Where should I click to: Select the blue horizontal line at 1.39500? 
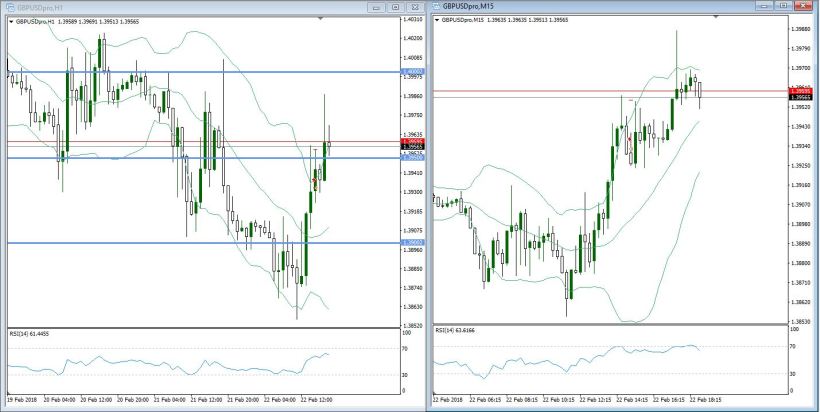[x=200, y=158]
